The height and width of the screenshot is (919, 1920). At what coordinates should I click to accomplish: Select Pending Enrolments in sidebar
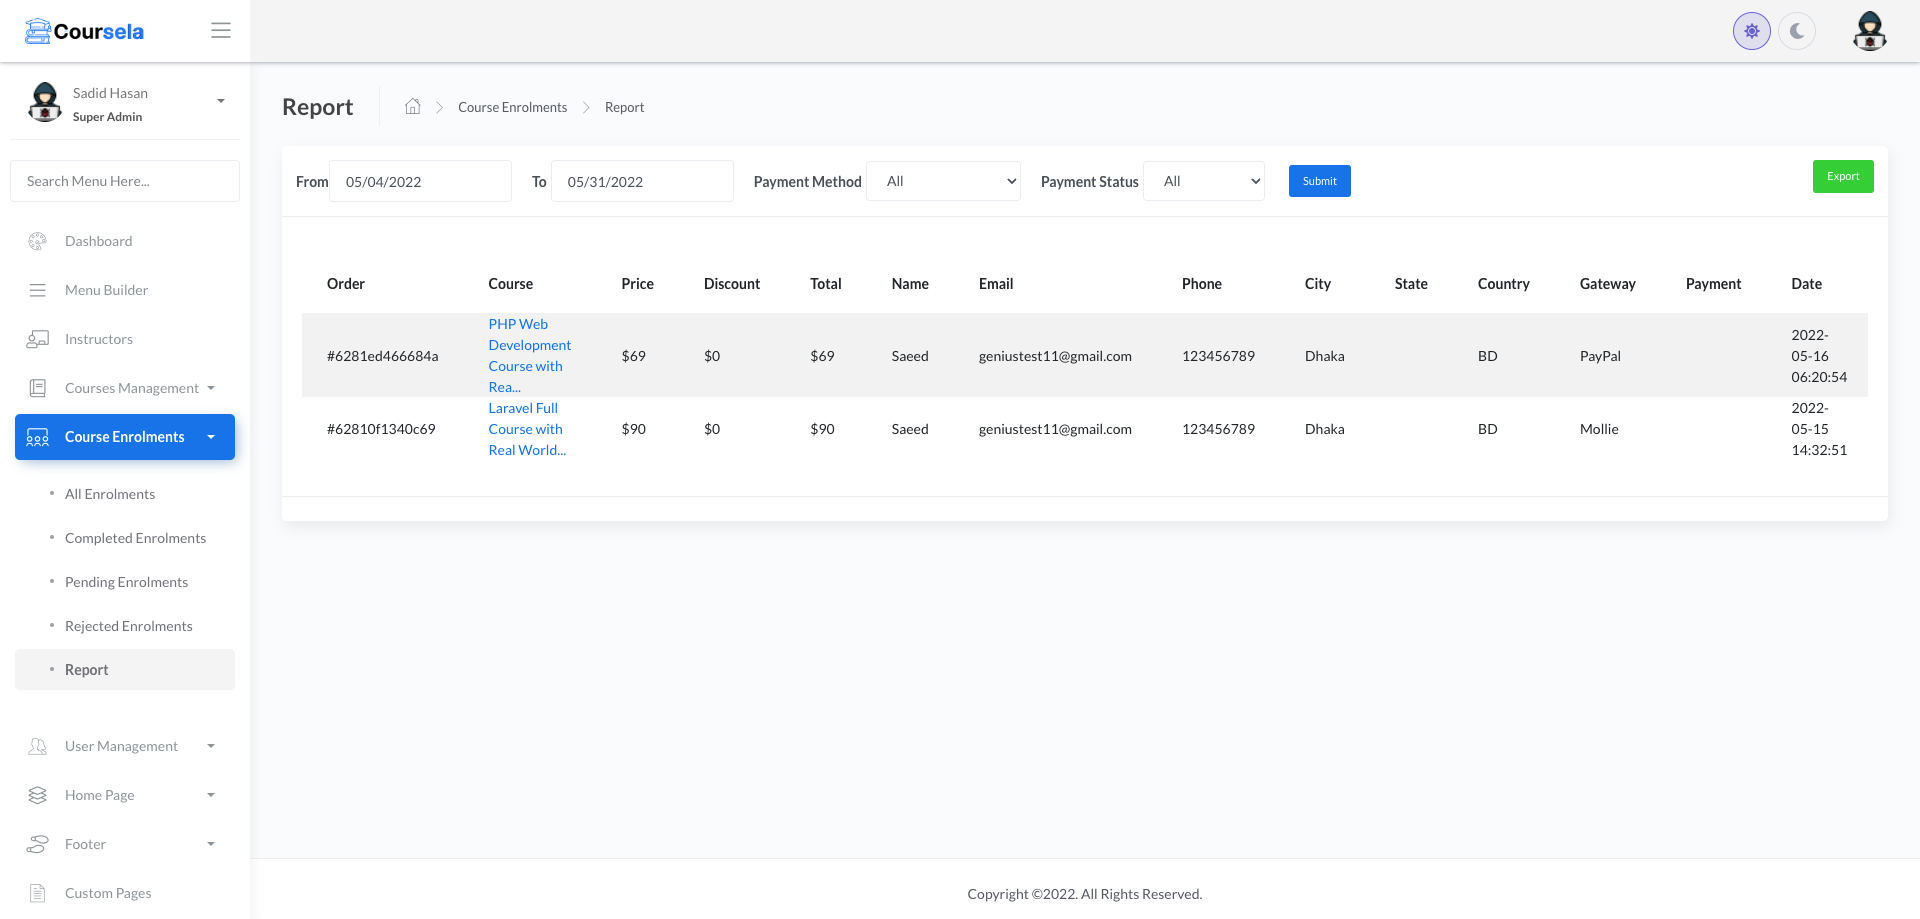click(x=126, y=582)
